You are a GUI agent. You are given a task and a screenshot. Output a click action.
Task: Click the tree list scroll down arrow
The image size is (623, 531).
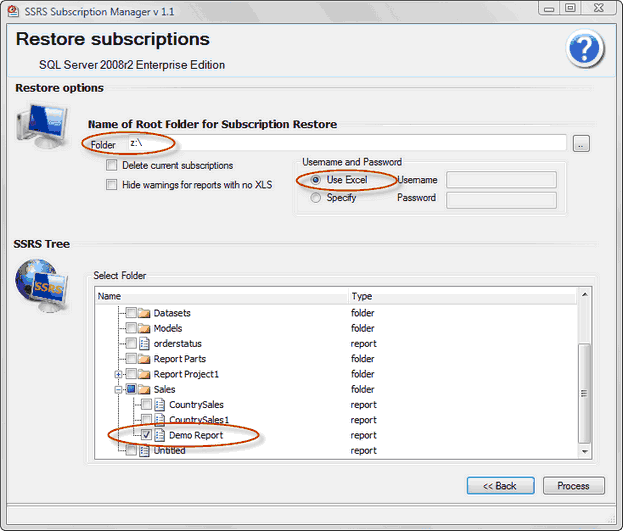(x=584, y=451)
